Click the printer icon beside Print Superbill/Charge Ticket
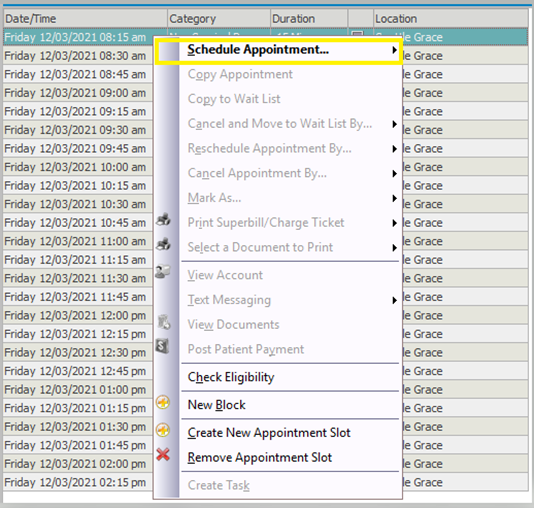534x508 pixels. (163, 220)
